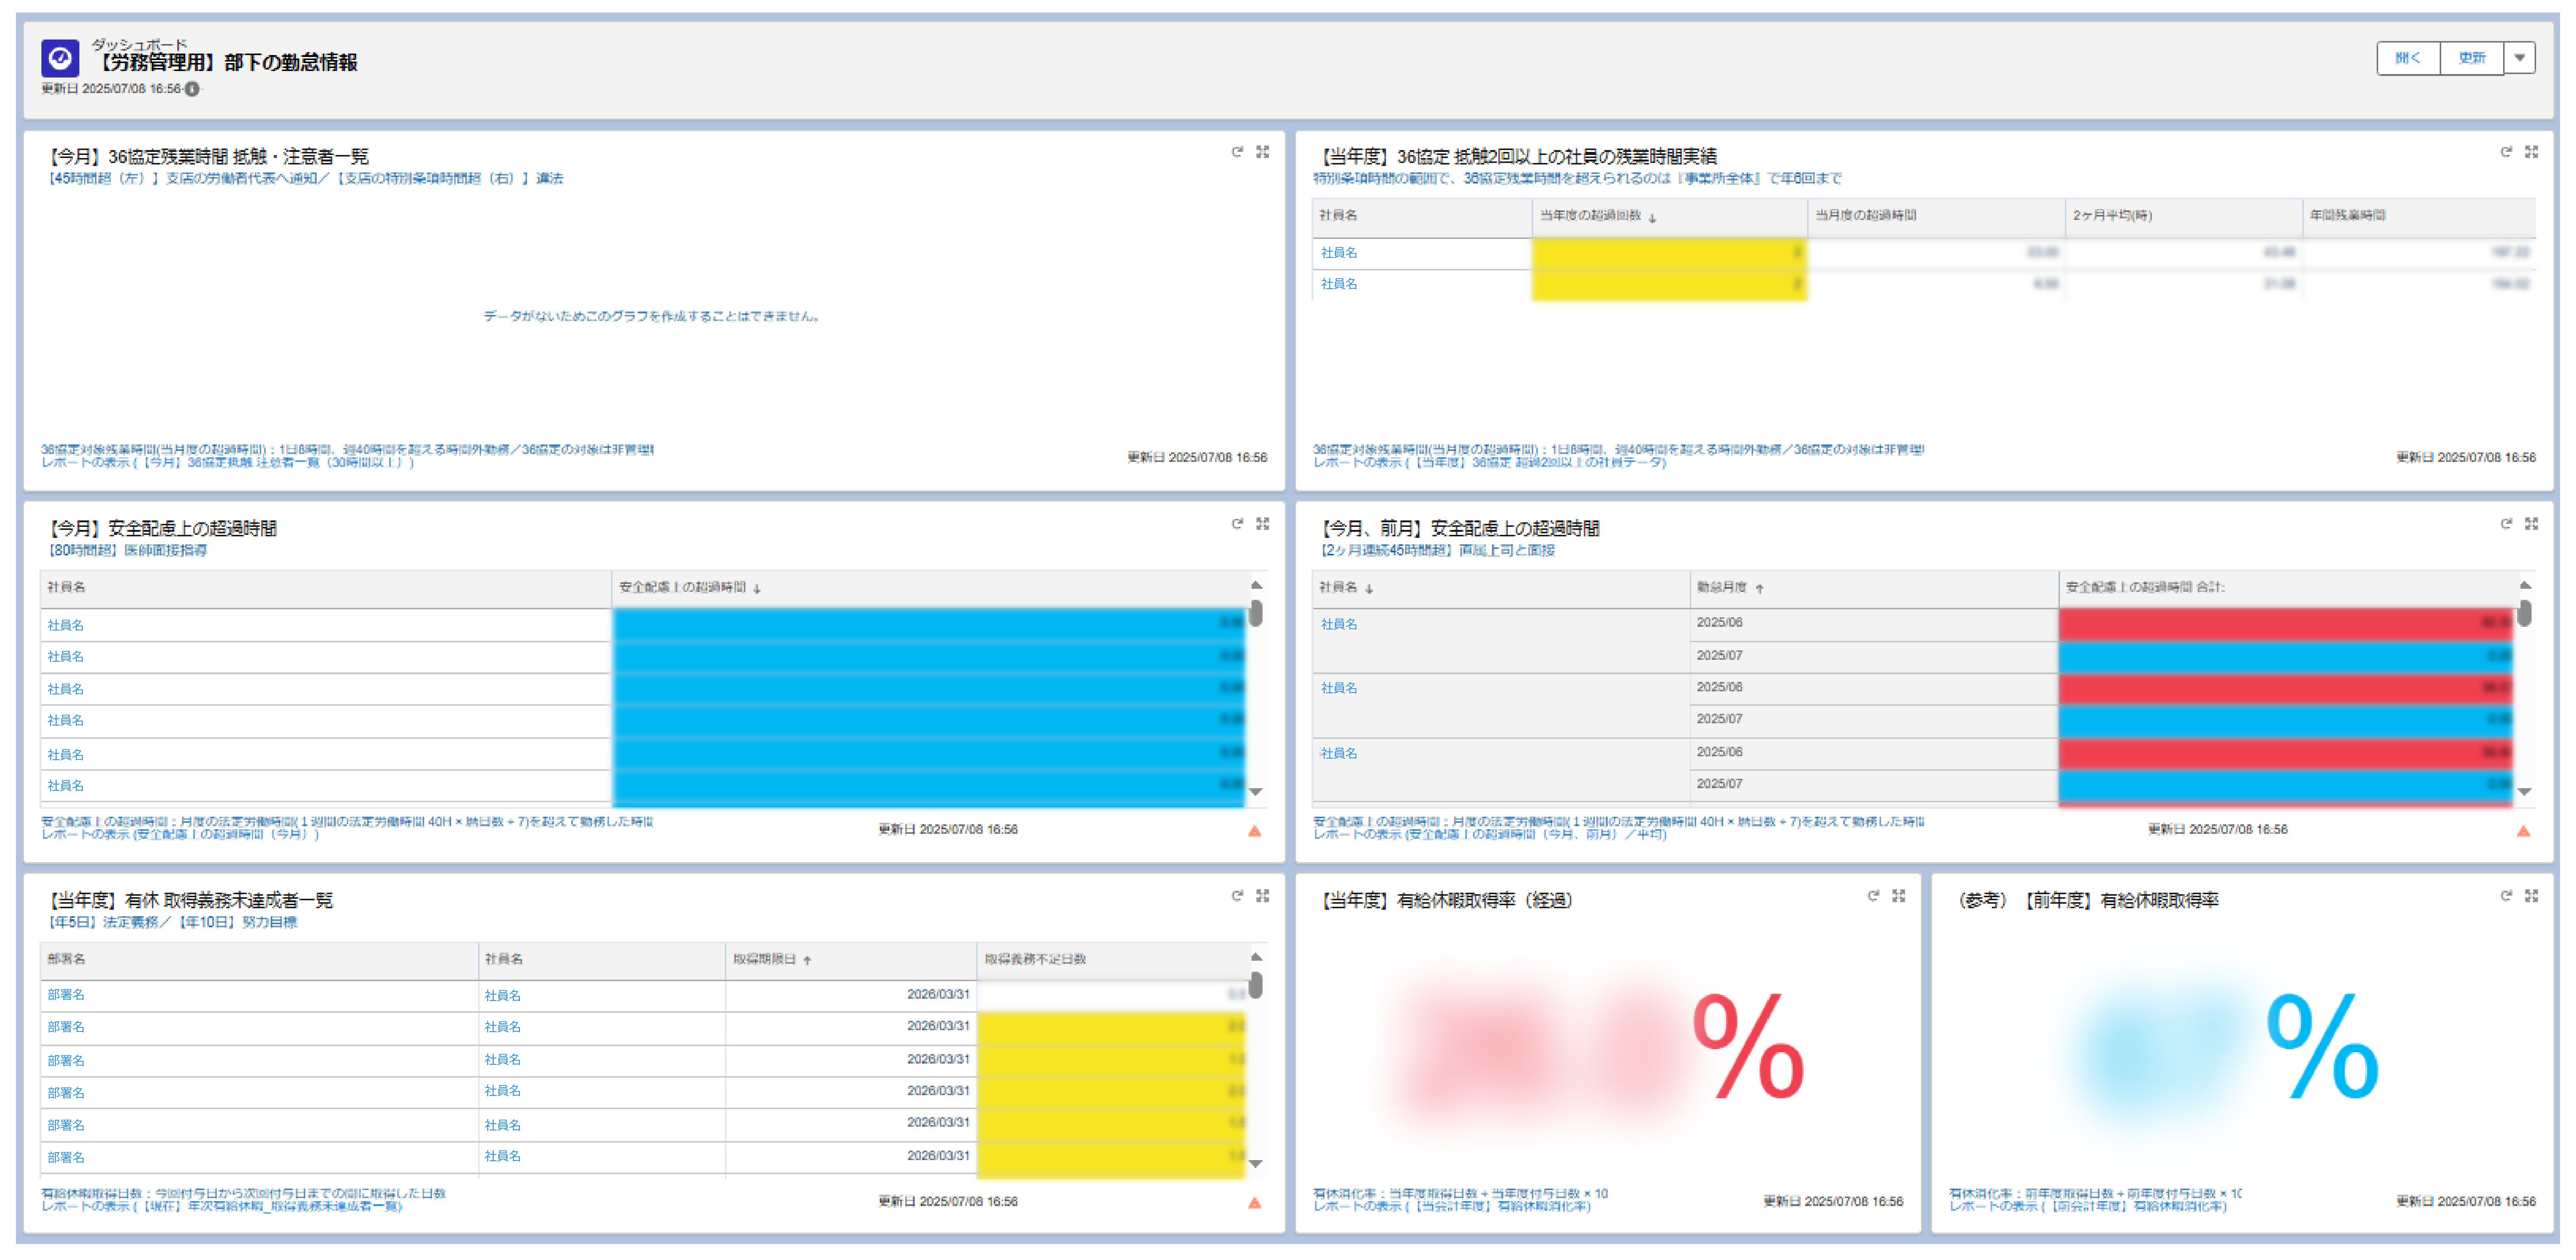Click the info icon next to 更新日
The height and width of the screenshot is (1260, 2576).
click(192, 89)
